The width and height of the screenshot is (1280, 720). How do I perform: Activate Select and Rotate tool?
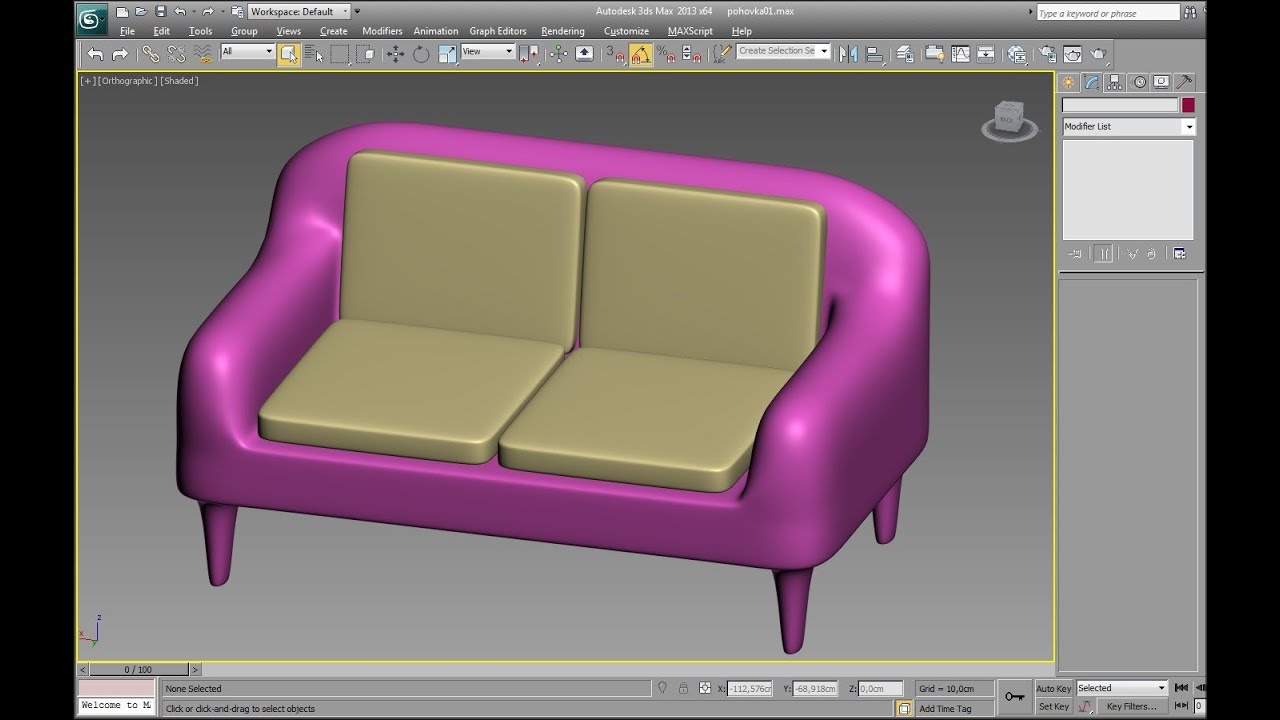coord(421,54)
